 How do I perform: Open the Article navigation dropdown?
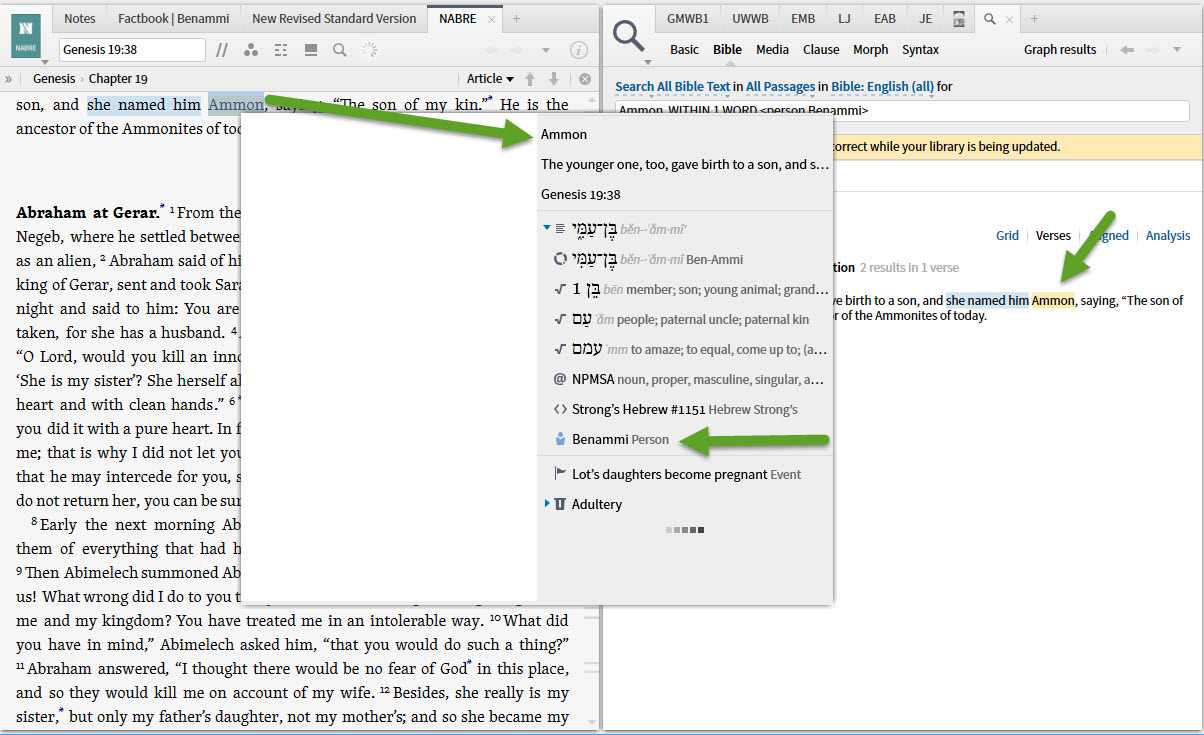(490, 79)
